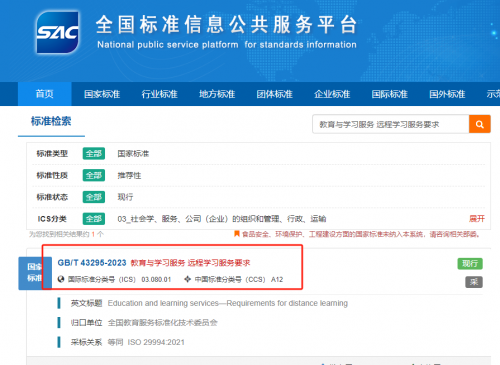Select 全部 for 标准状态 filter
This screenshot has height=365, width=500.
coord(94,197)
